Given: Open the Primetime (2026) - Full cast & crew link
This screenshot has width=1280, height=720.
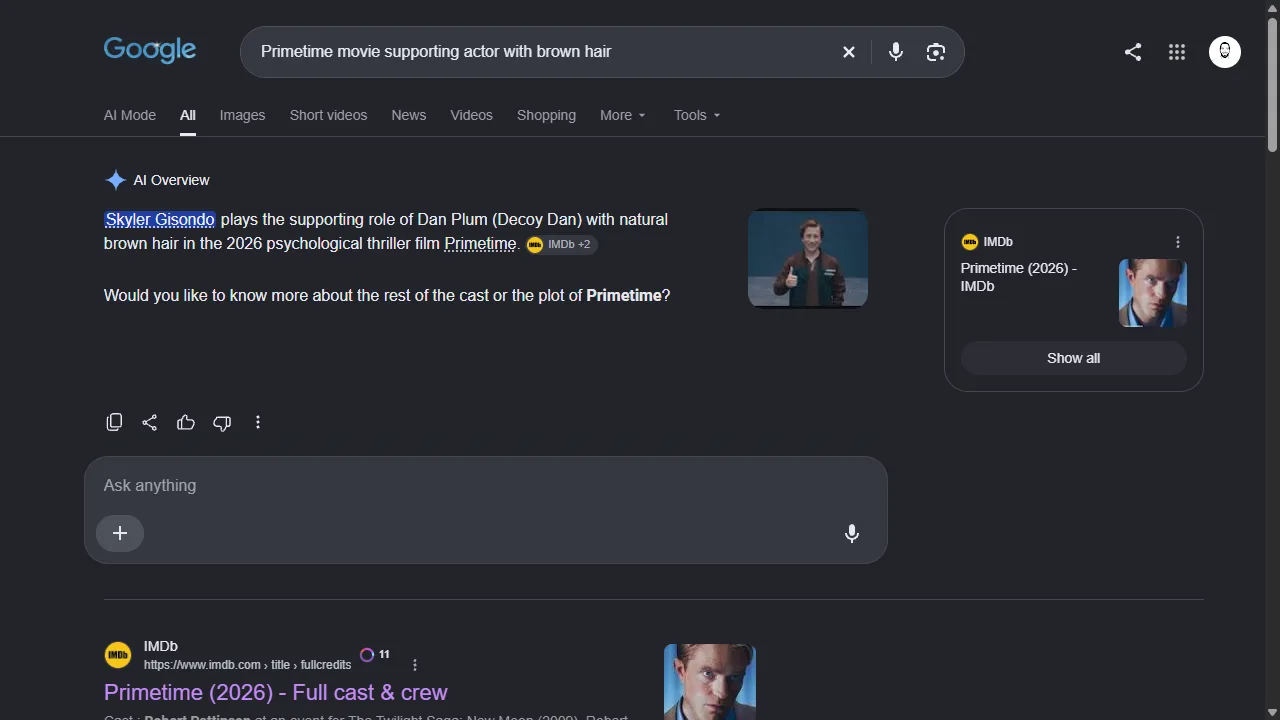Looking at the screenshot, I should 276,692.
